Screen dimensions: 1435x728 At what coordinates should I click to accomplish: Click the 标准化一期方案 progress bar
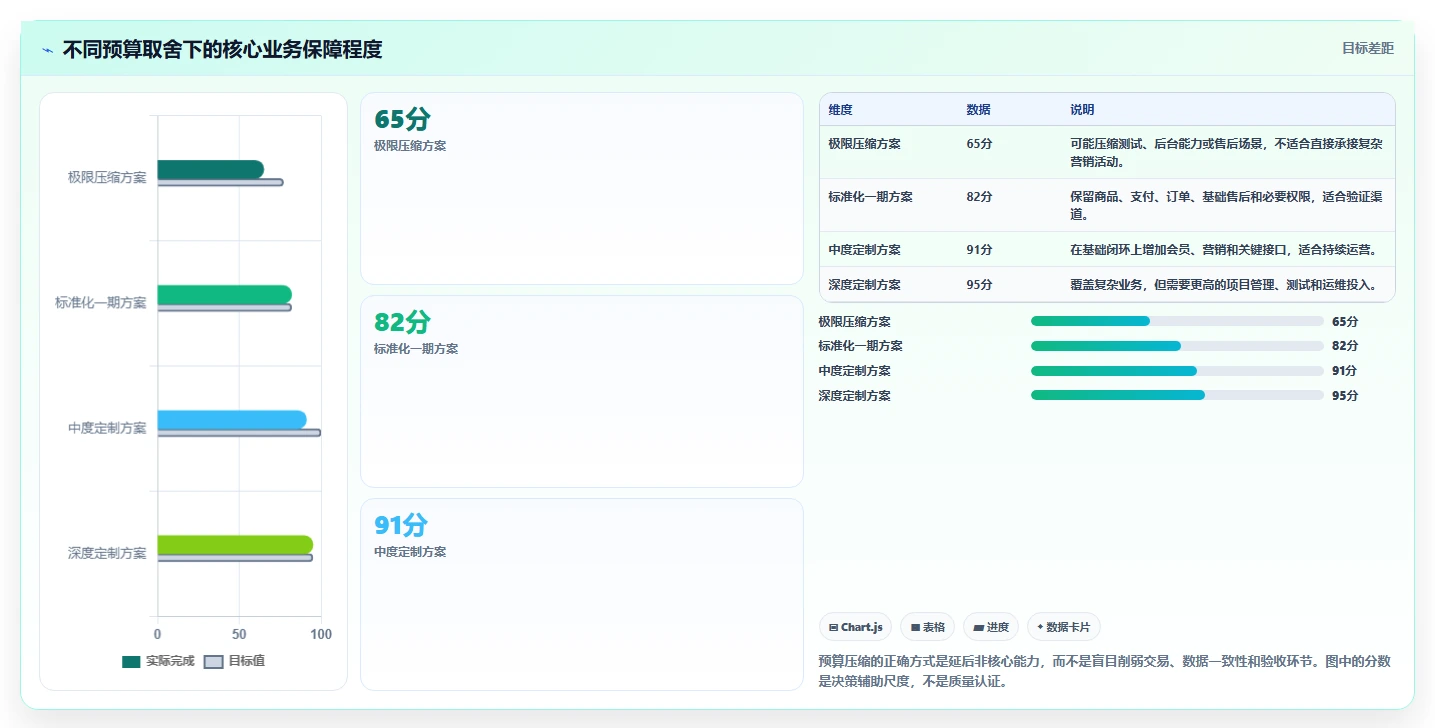1177,346
